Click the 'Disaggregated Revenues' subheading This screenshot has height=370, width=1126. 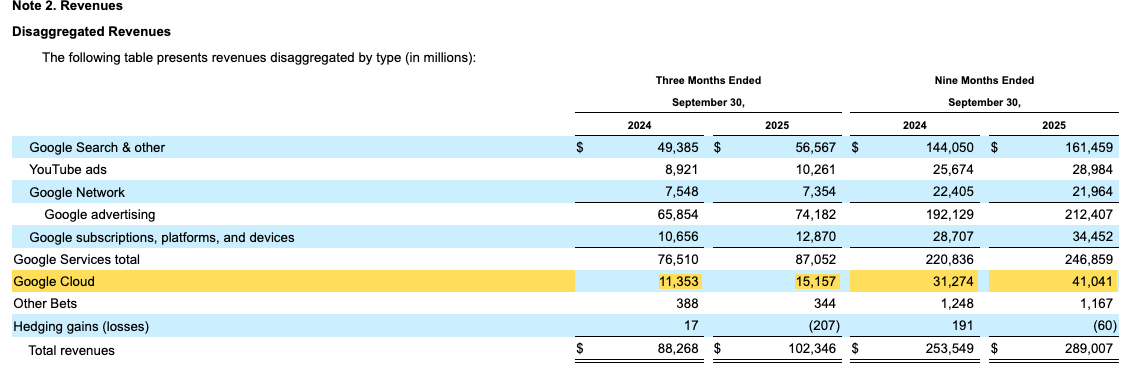tap(91, 32)
